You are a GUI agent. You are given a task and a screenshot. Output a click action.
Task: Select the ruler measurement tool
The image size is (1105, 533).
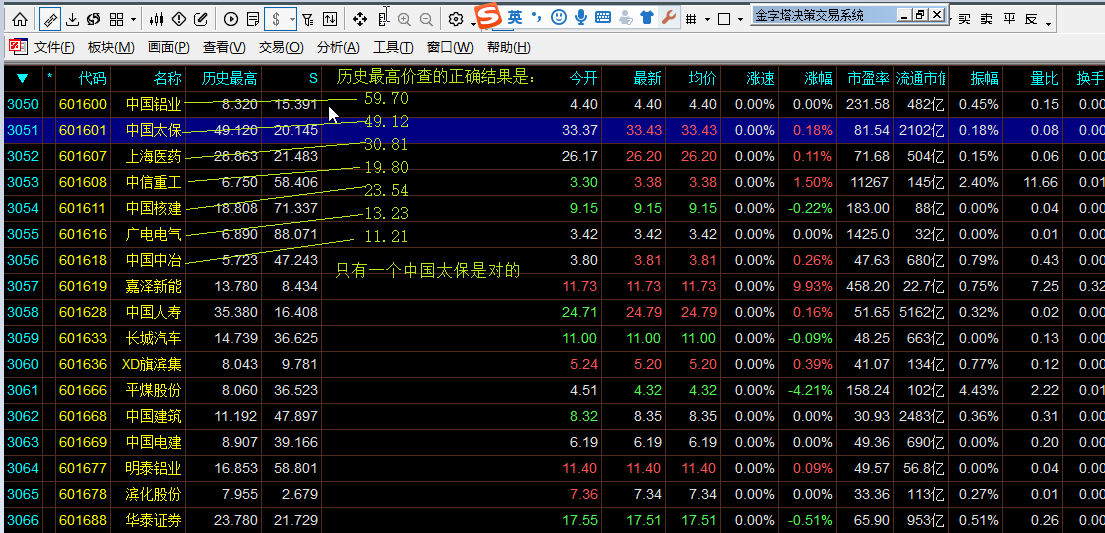(x=49, y=19)
